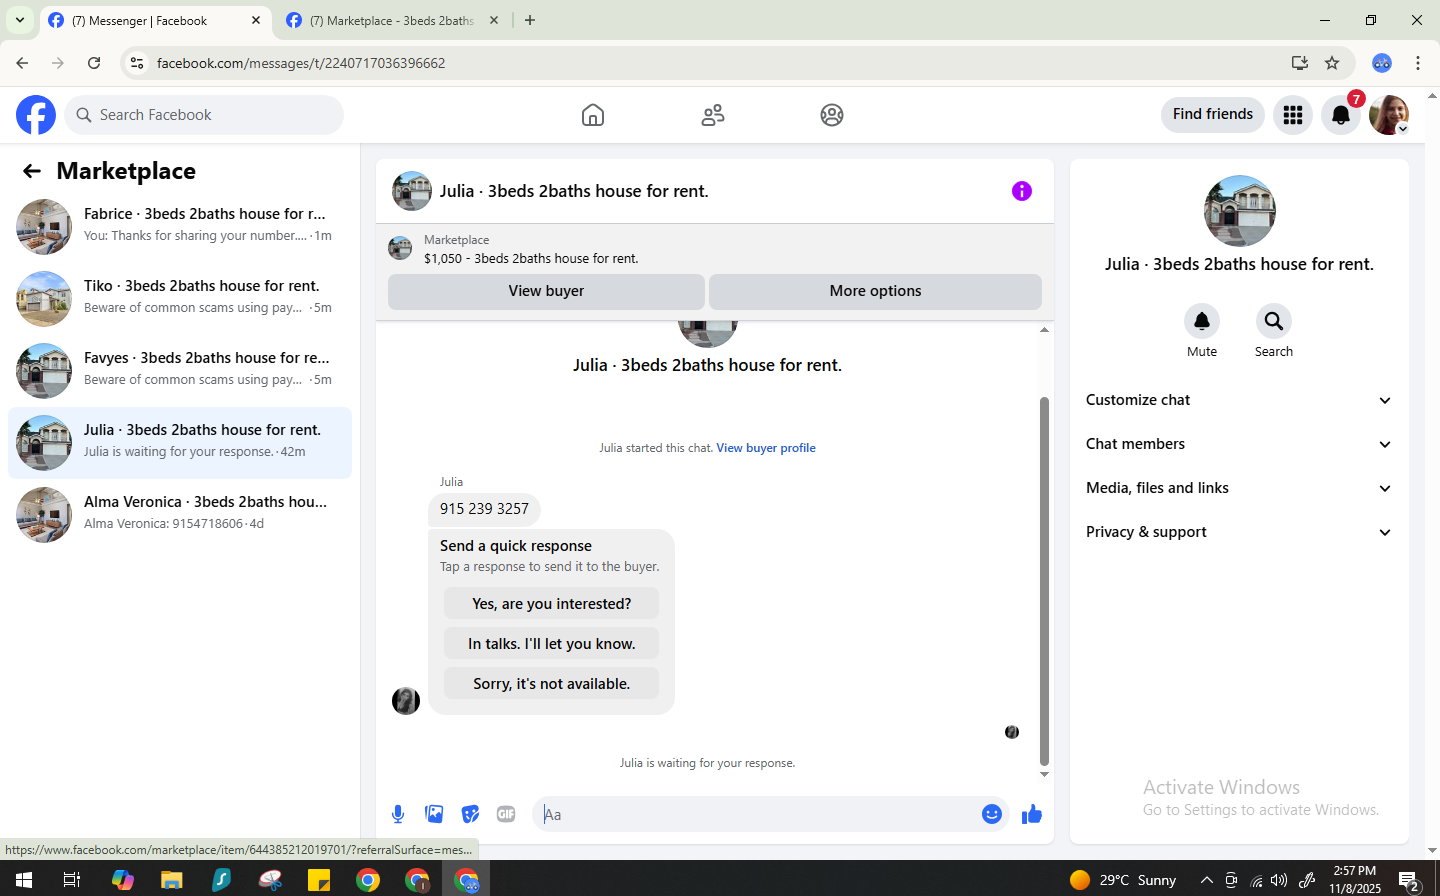Click the Facebook logo
This screenshot has width=1440, height=896.
pos(36,115)
